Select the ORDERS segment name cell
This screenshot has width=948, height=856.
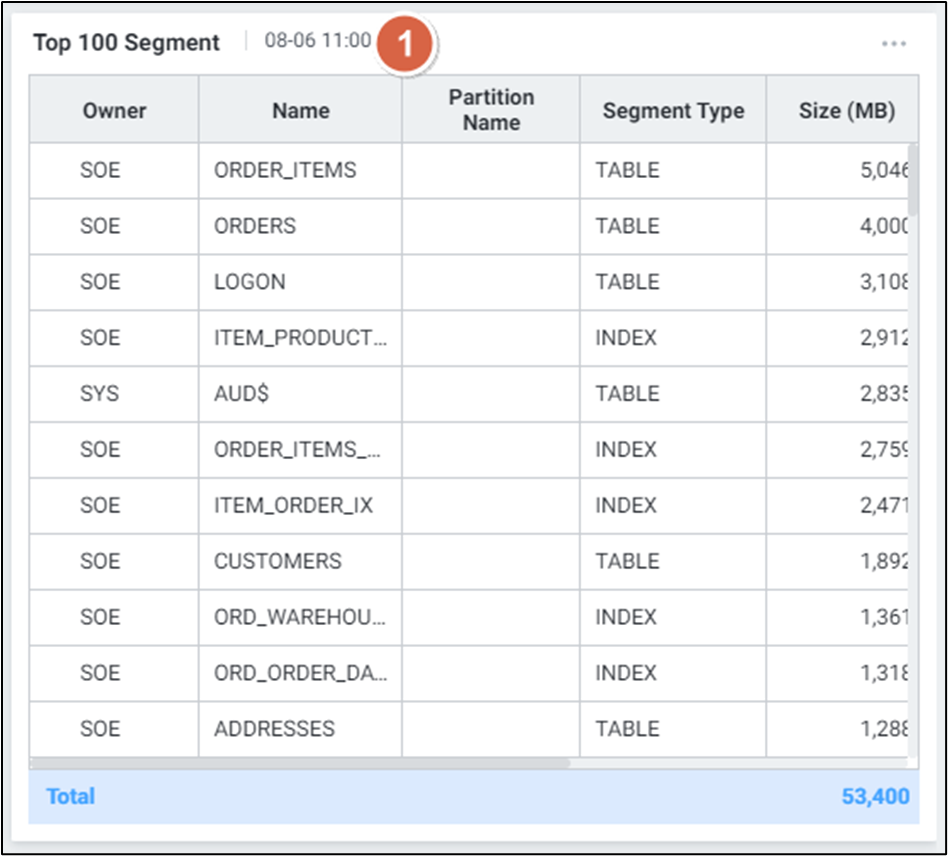click(x=255, y=226)
